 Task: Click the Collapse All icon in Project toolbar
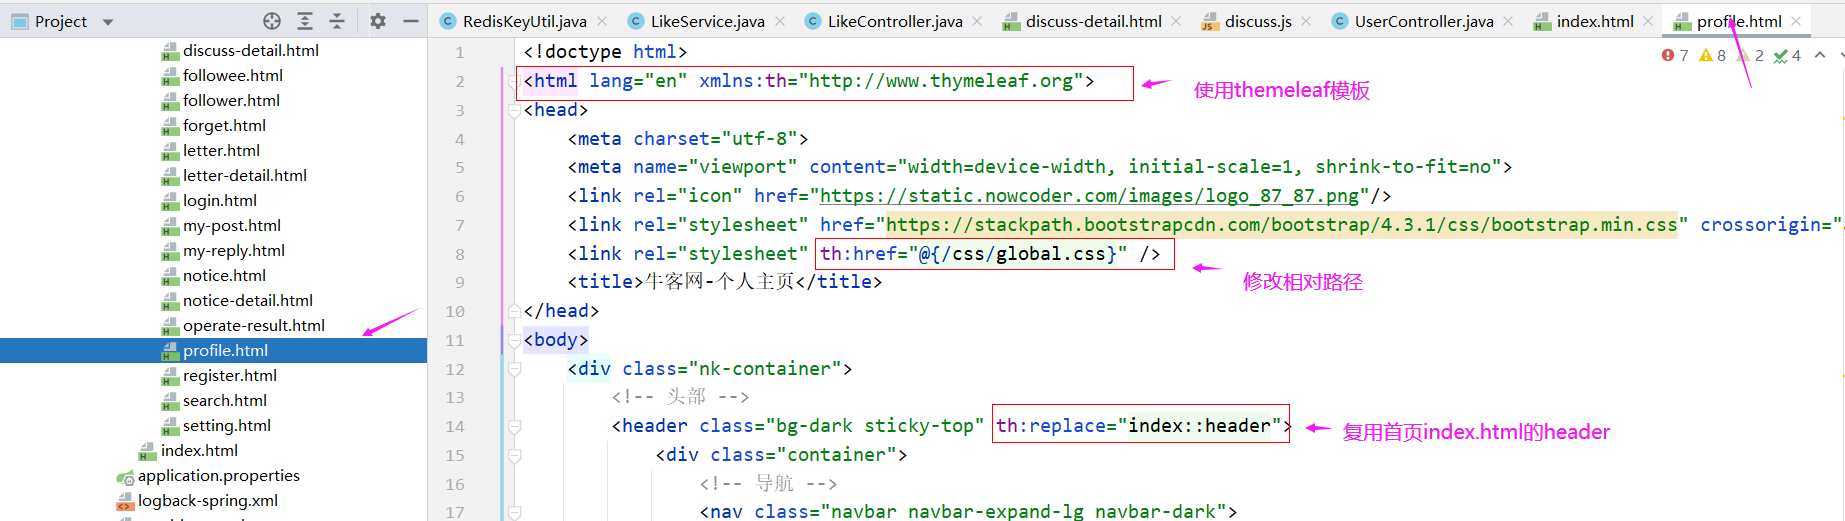337,21
